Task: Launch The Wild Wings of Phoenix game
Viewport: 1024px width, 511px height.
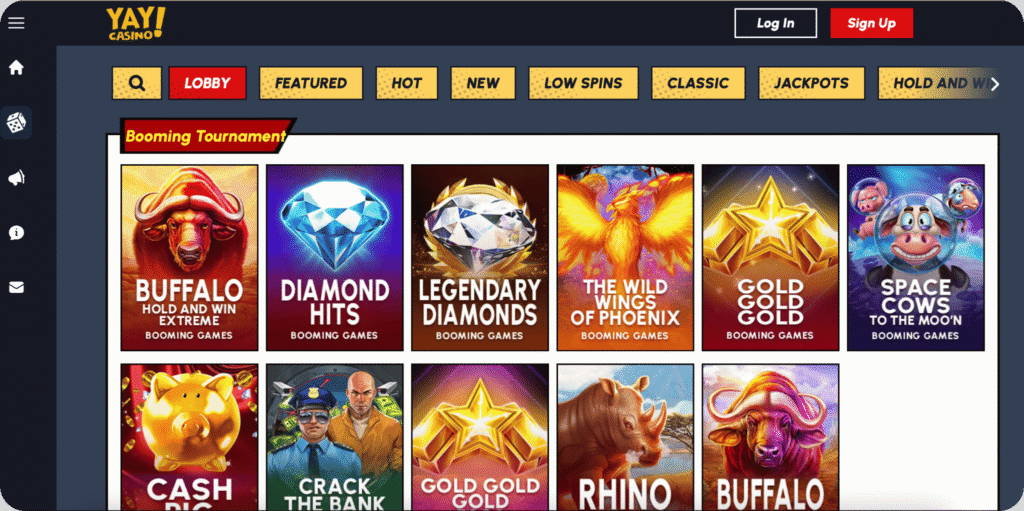Action: 625,257
